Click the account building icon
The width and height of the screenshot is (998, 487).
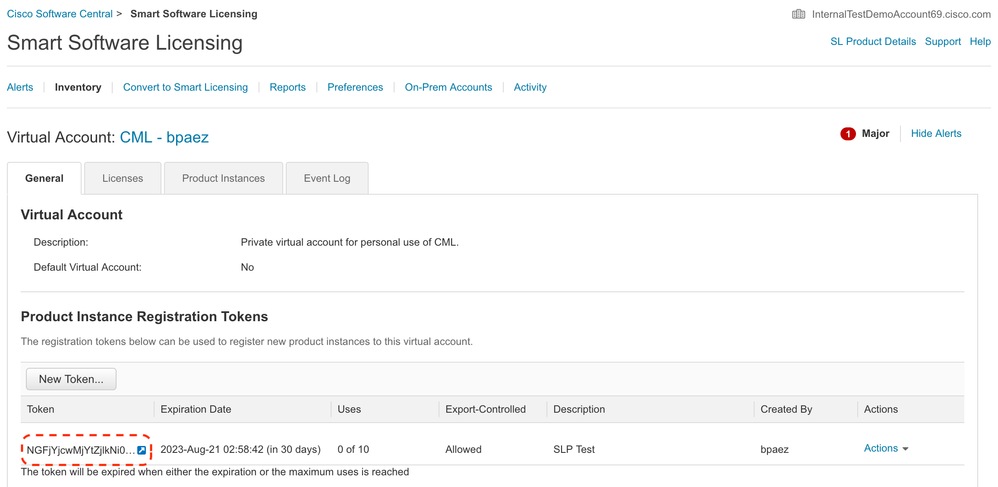point(798,14)
